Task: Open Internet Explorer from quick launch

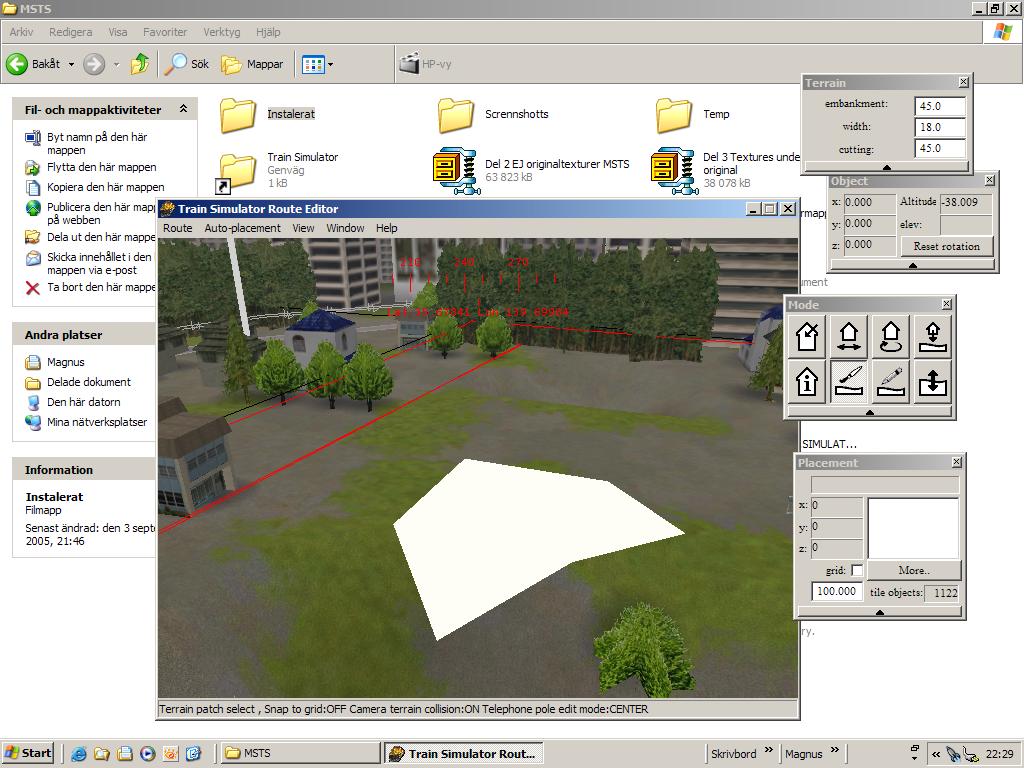Action: click(78, 754)
